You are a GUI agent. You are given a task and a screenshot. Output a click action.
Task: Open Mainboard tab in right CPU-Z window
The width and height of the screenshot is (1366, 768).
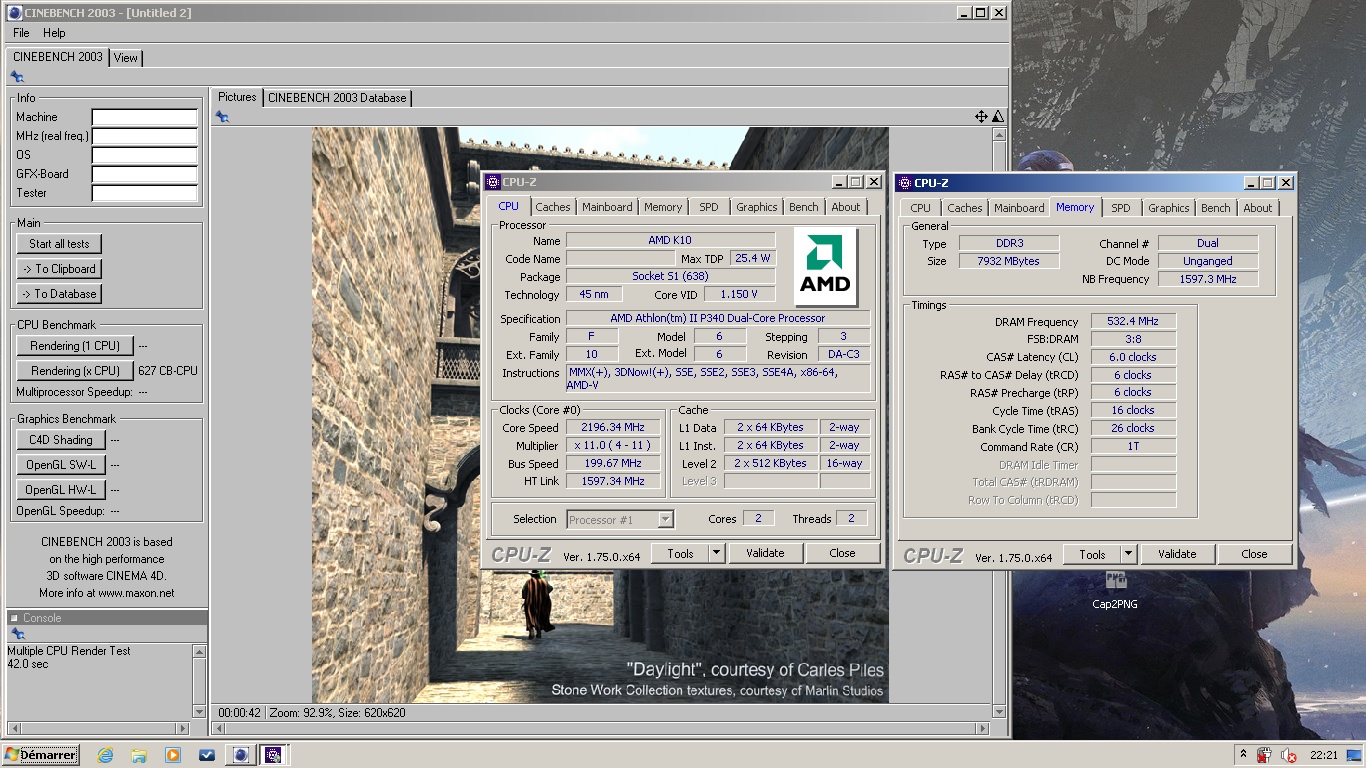[1019, 208]
